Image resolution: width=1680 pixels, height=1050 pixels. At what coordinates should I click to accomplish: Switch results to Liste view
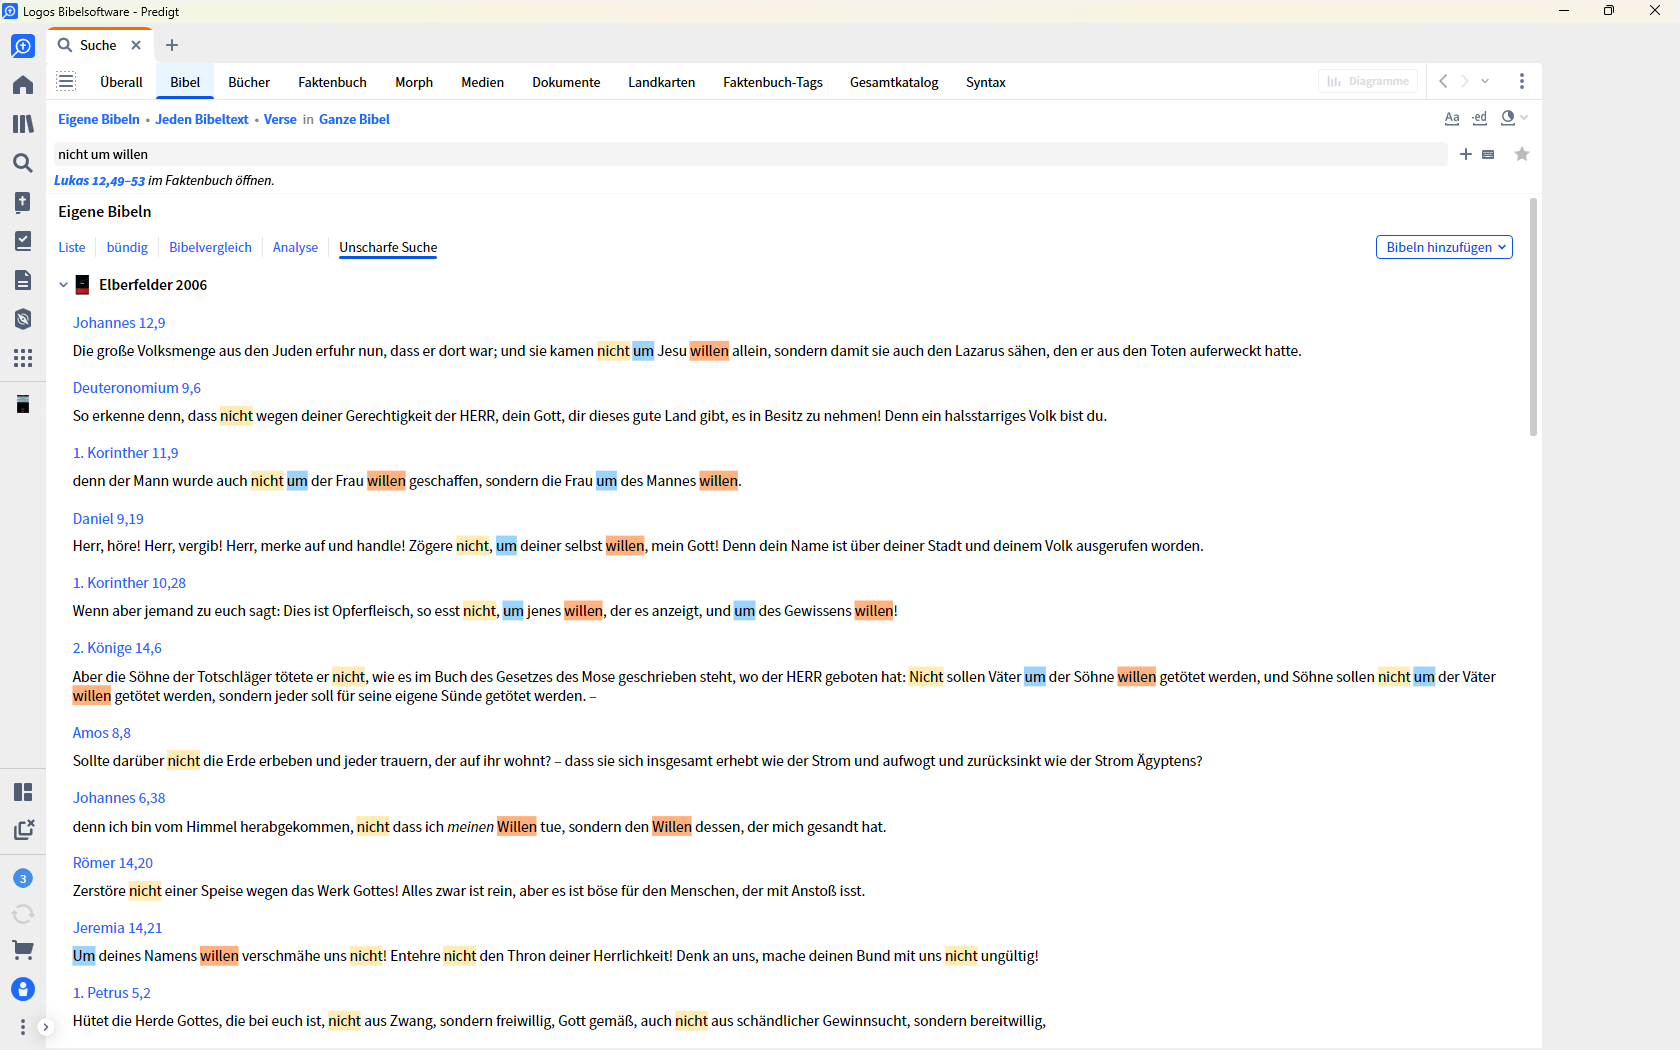[x=72, y=247]
